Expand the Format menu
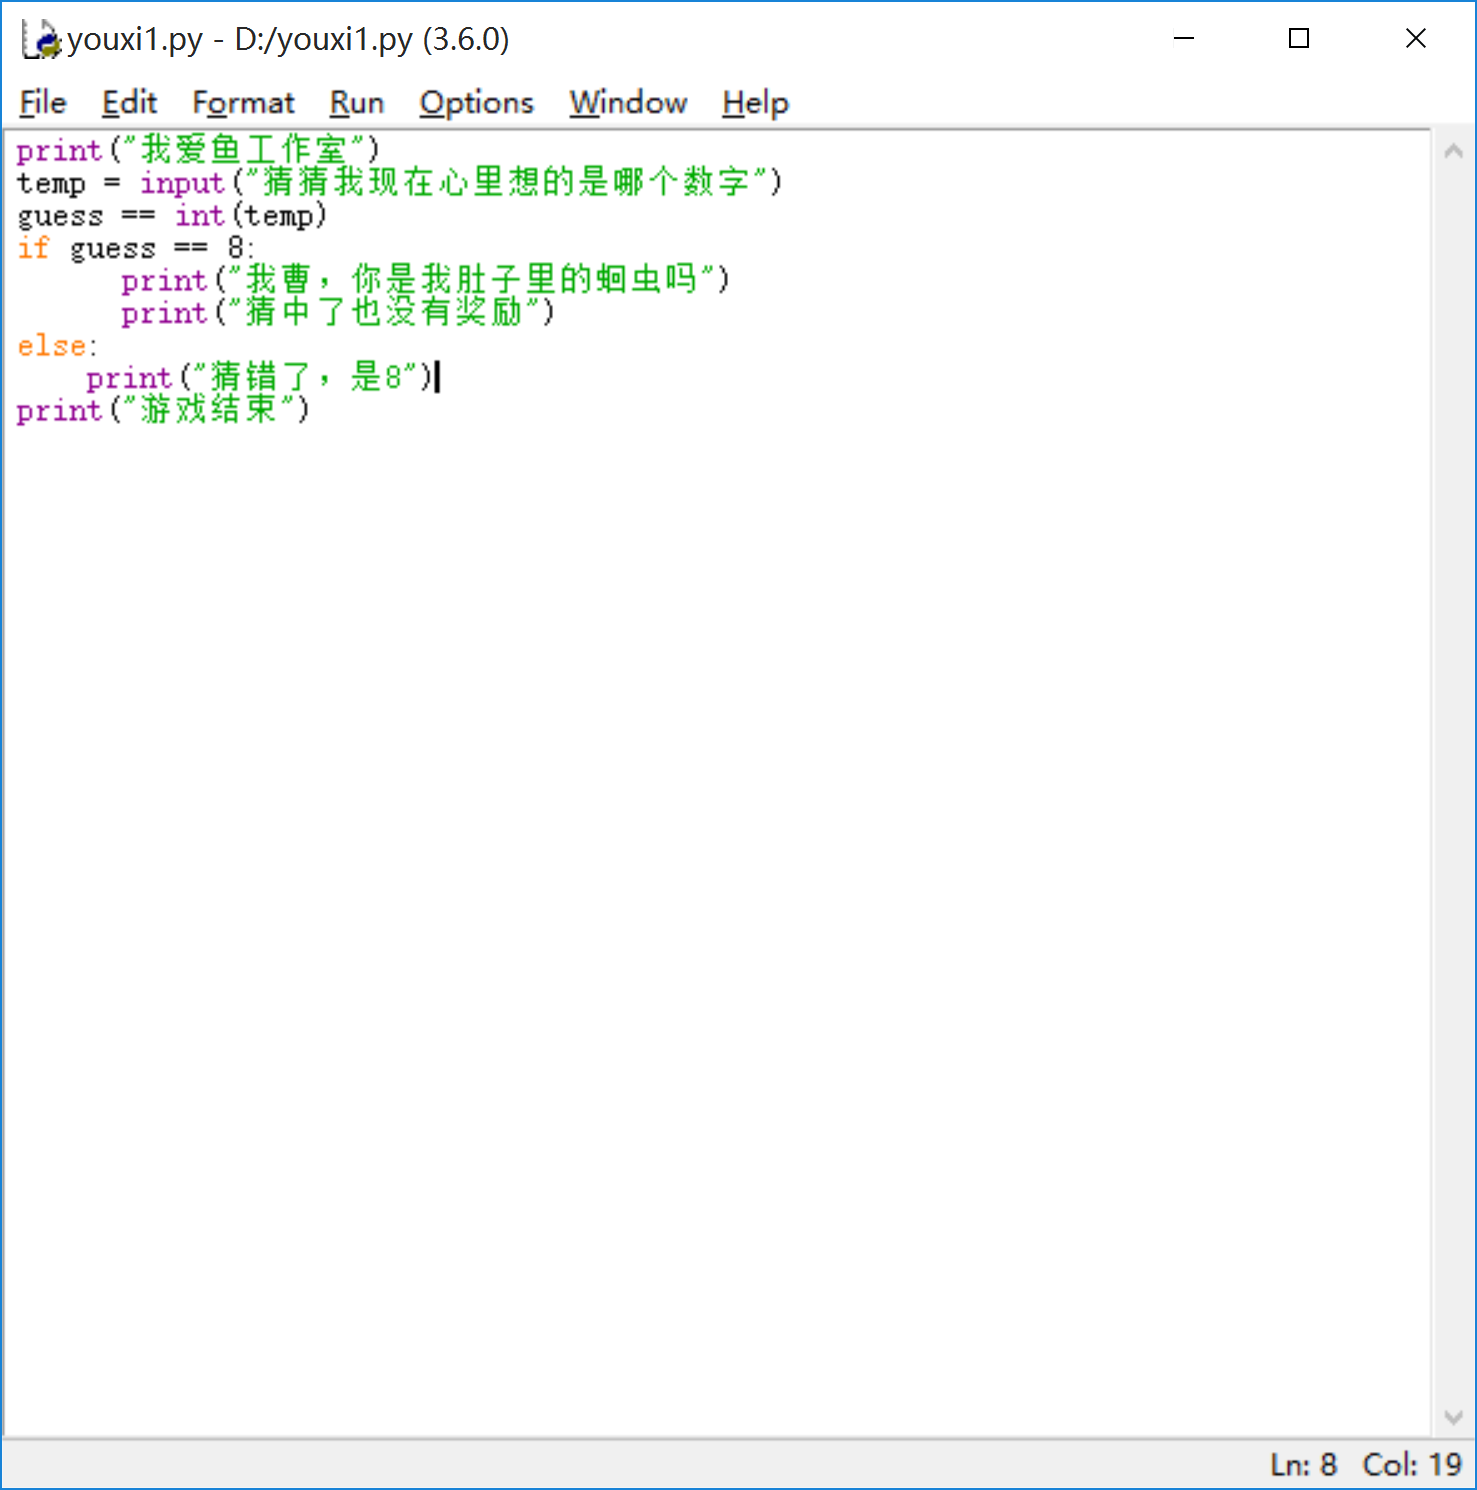The width and height of the screenshot is (1477, 1490). point(243,103)
